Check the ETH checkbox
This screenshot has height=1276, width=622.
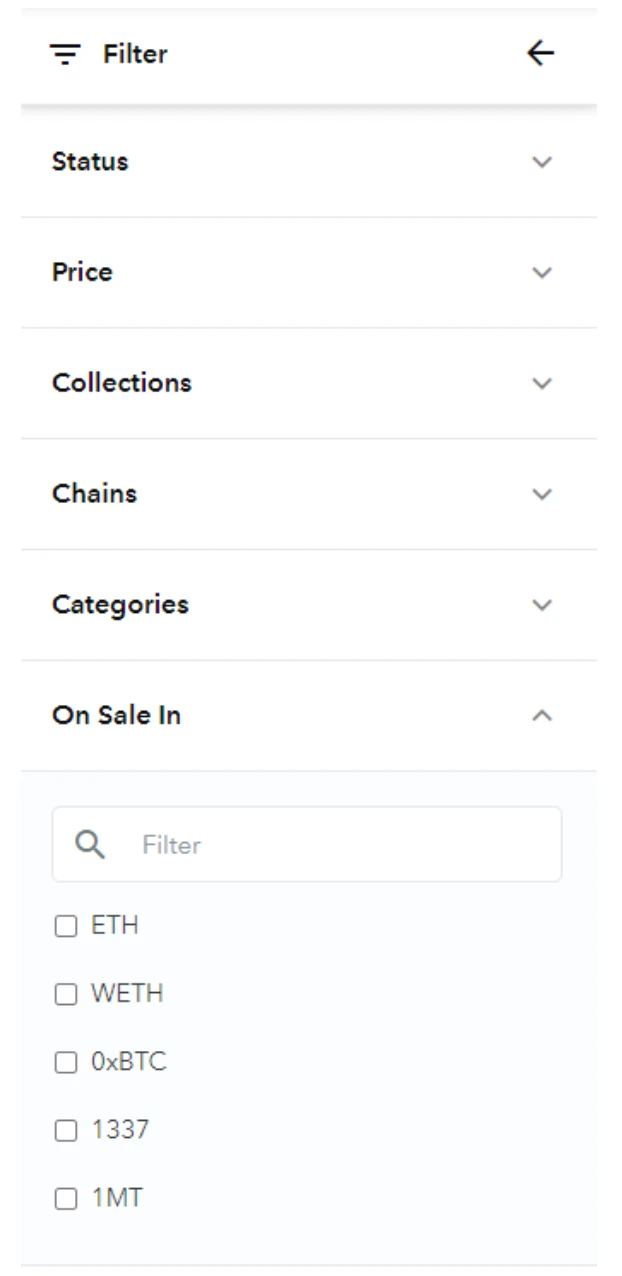click(x=65, y=927)
